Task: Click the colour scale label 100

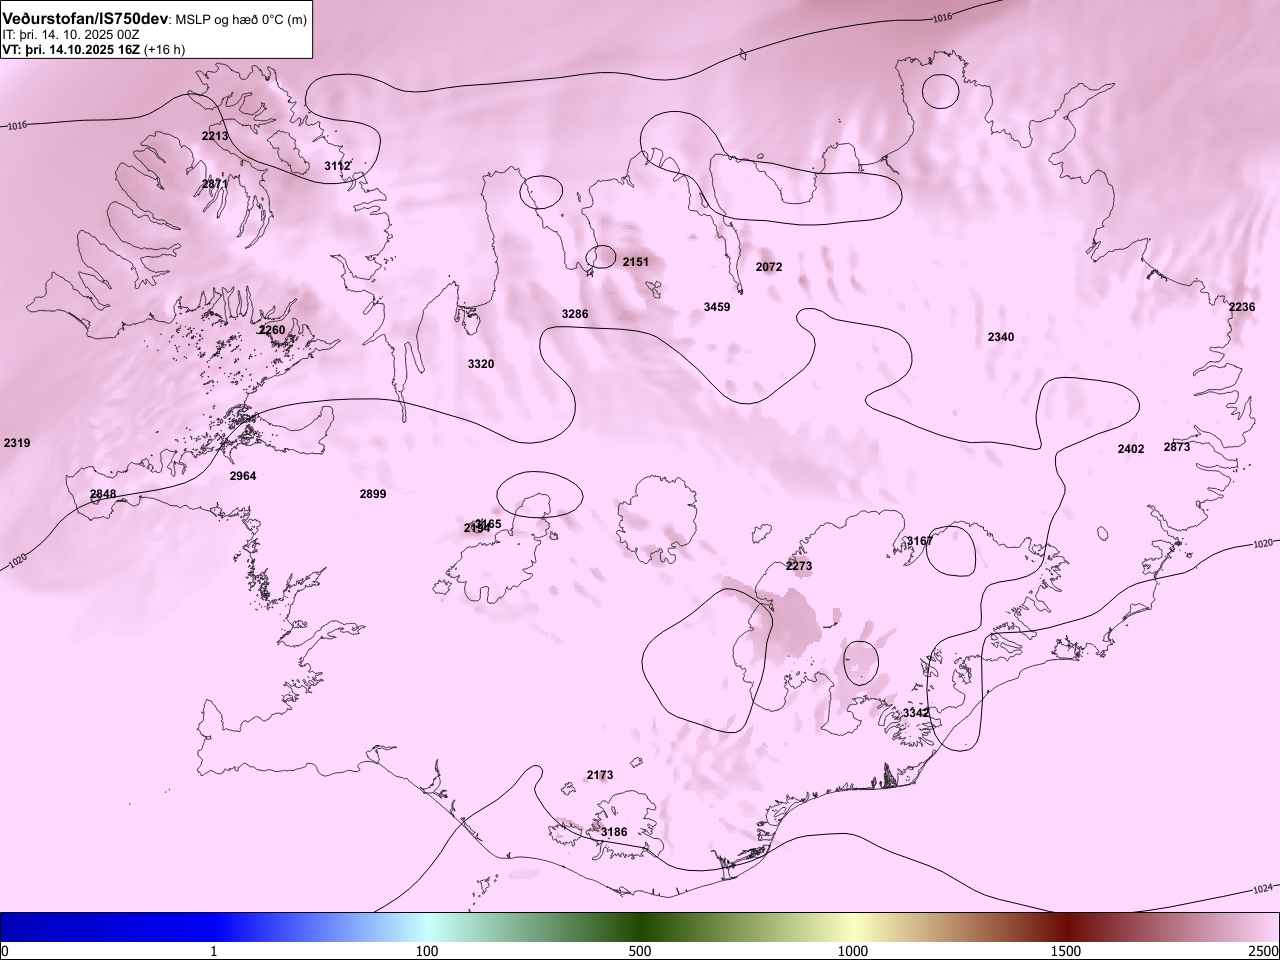Action: pos(427,951)
